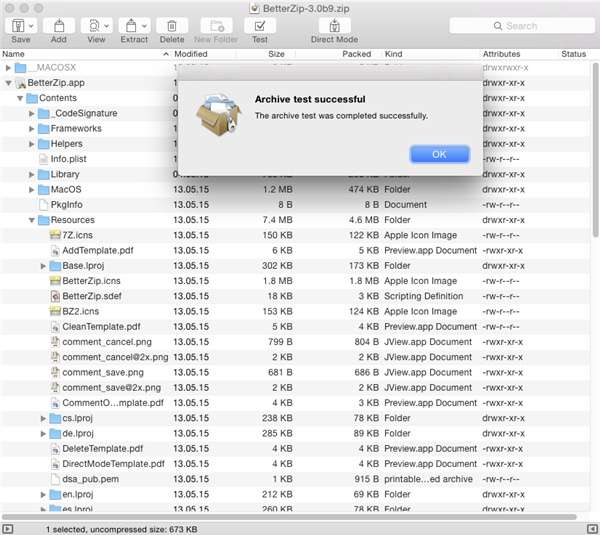
Task: Click the Delete trash icon
Action: (x=172, y=25)
